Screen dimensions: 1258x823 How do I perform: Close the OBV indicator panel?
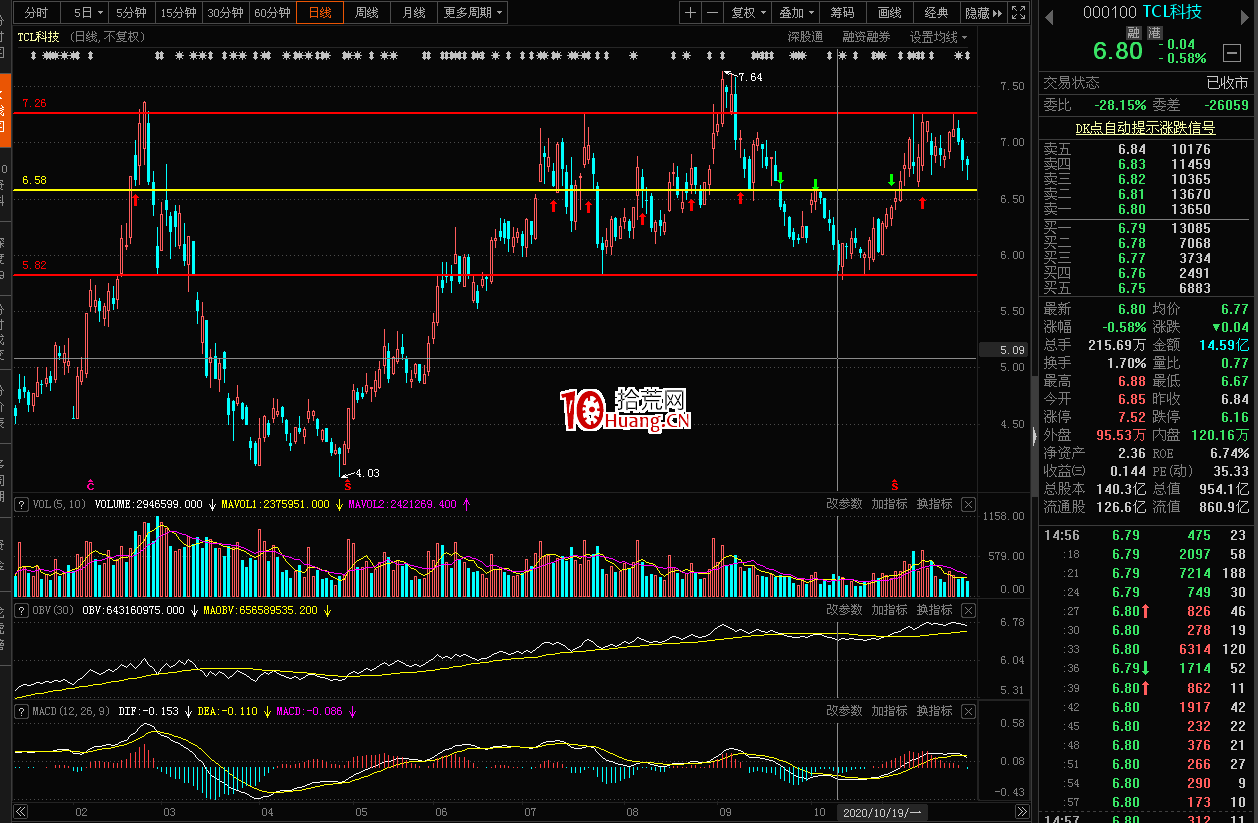click(968, 610)
